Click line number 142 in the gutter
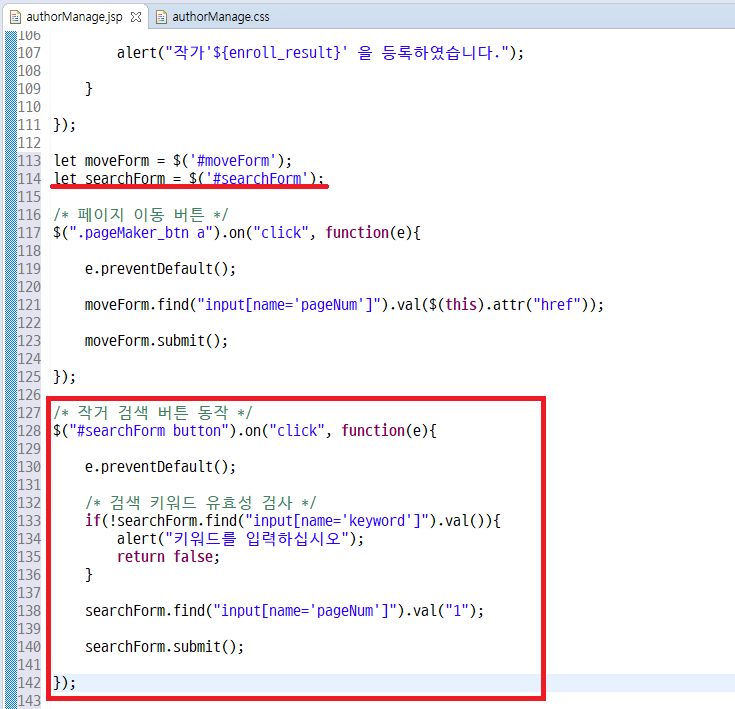 (29, 683)
